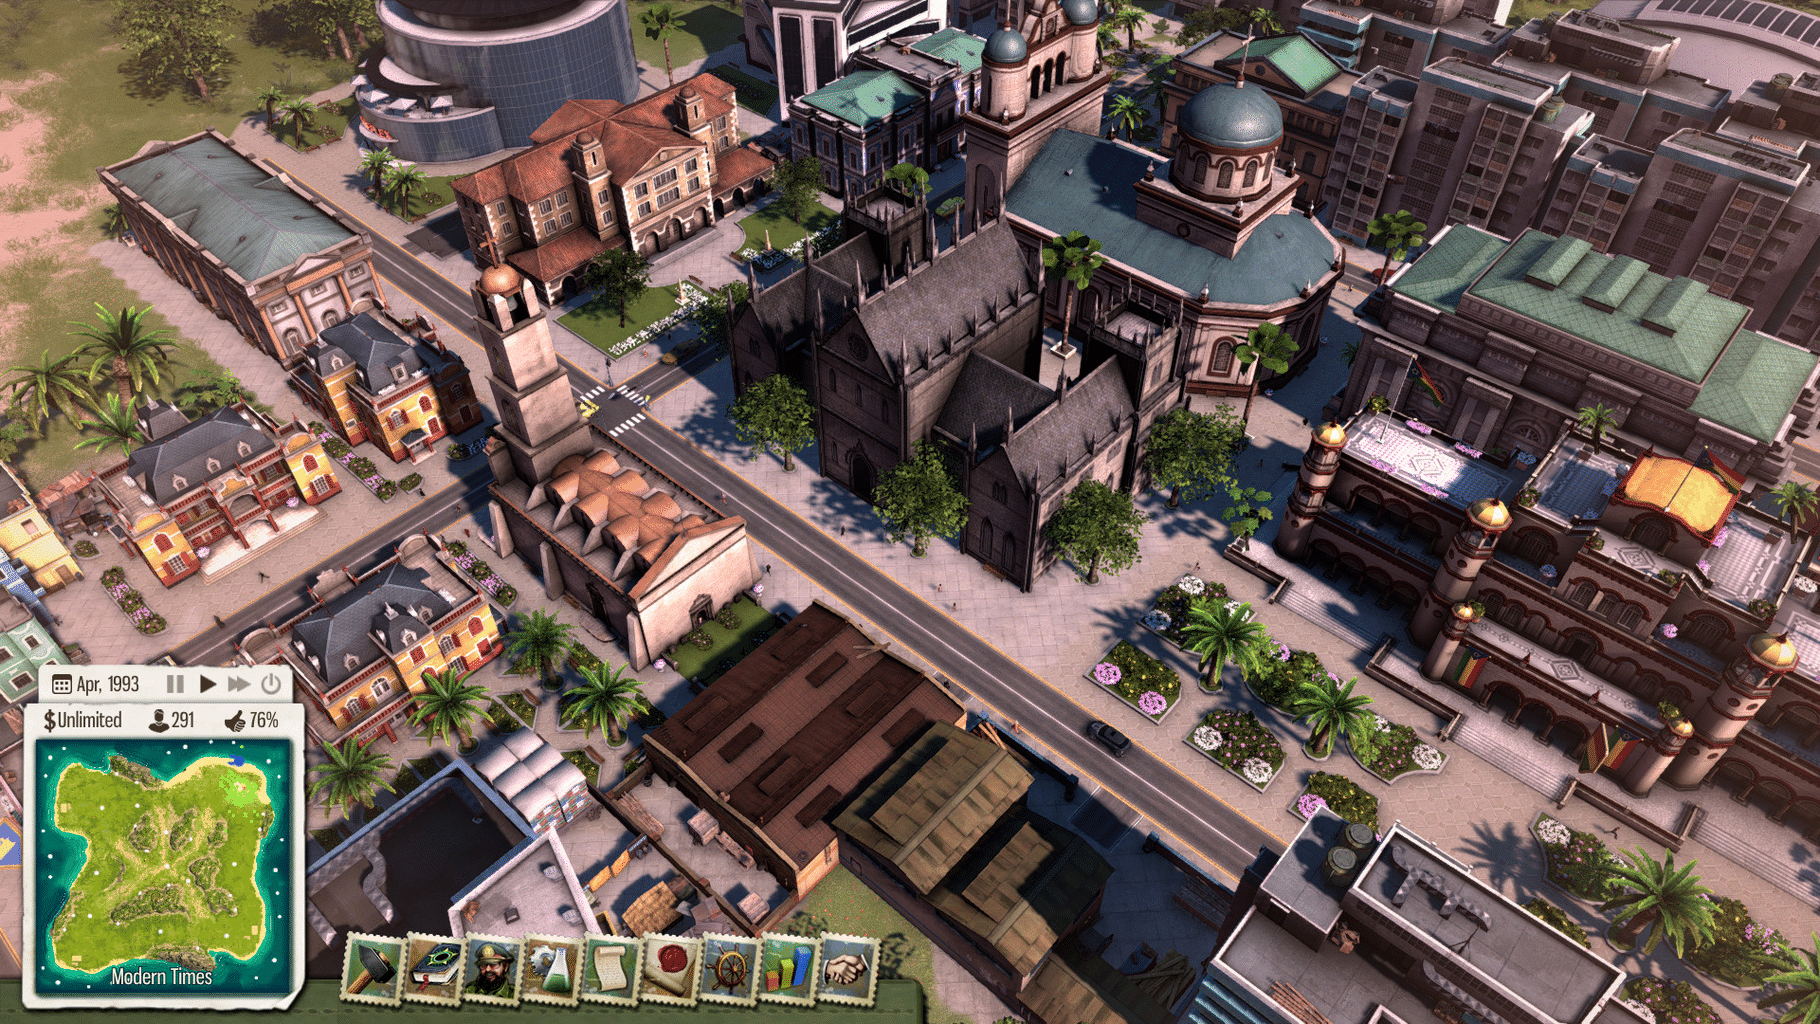Click the island minimap
Image resolution: width=1820 pixels, height=1024 pixels.
click(x=162, y=865)
